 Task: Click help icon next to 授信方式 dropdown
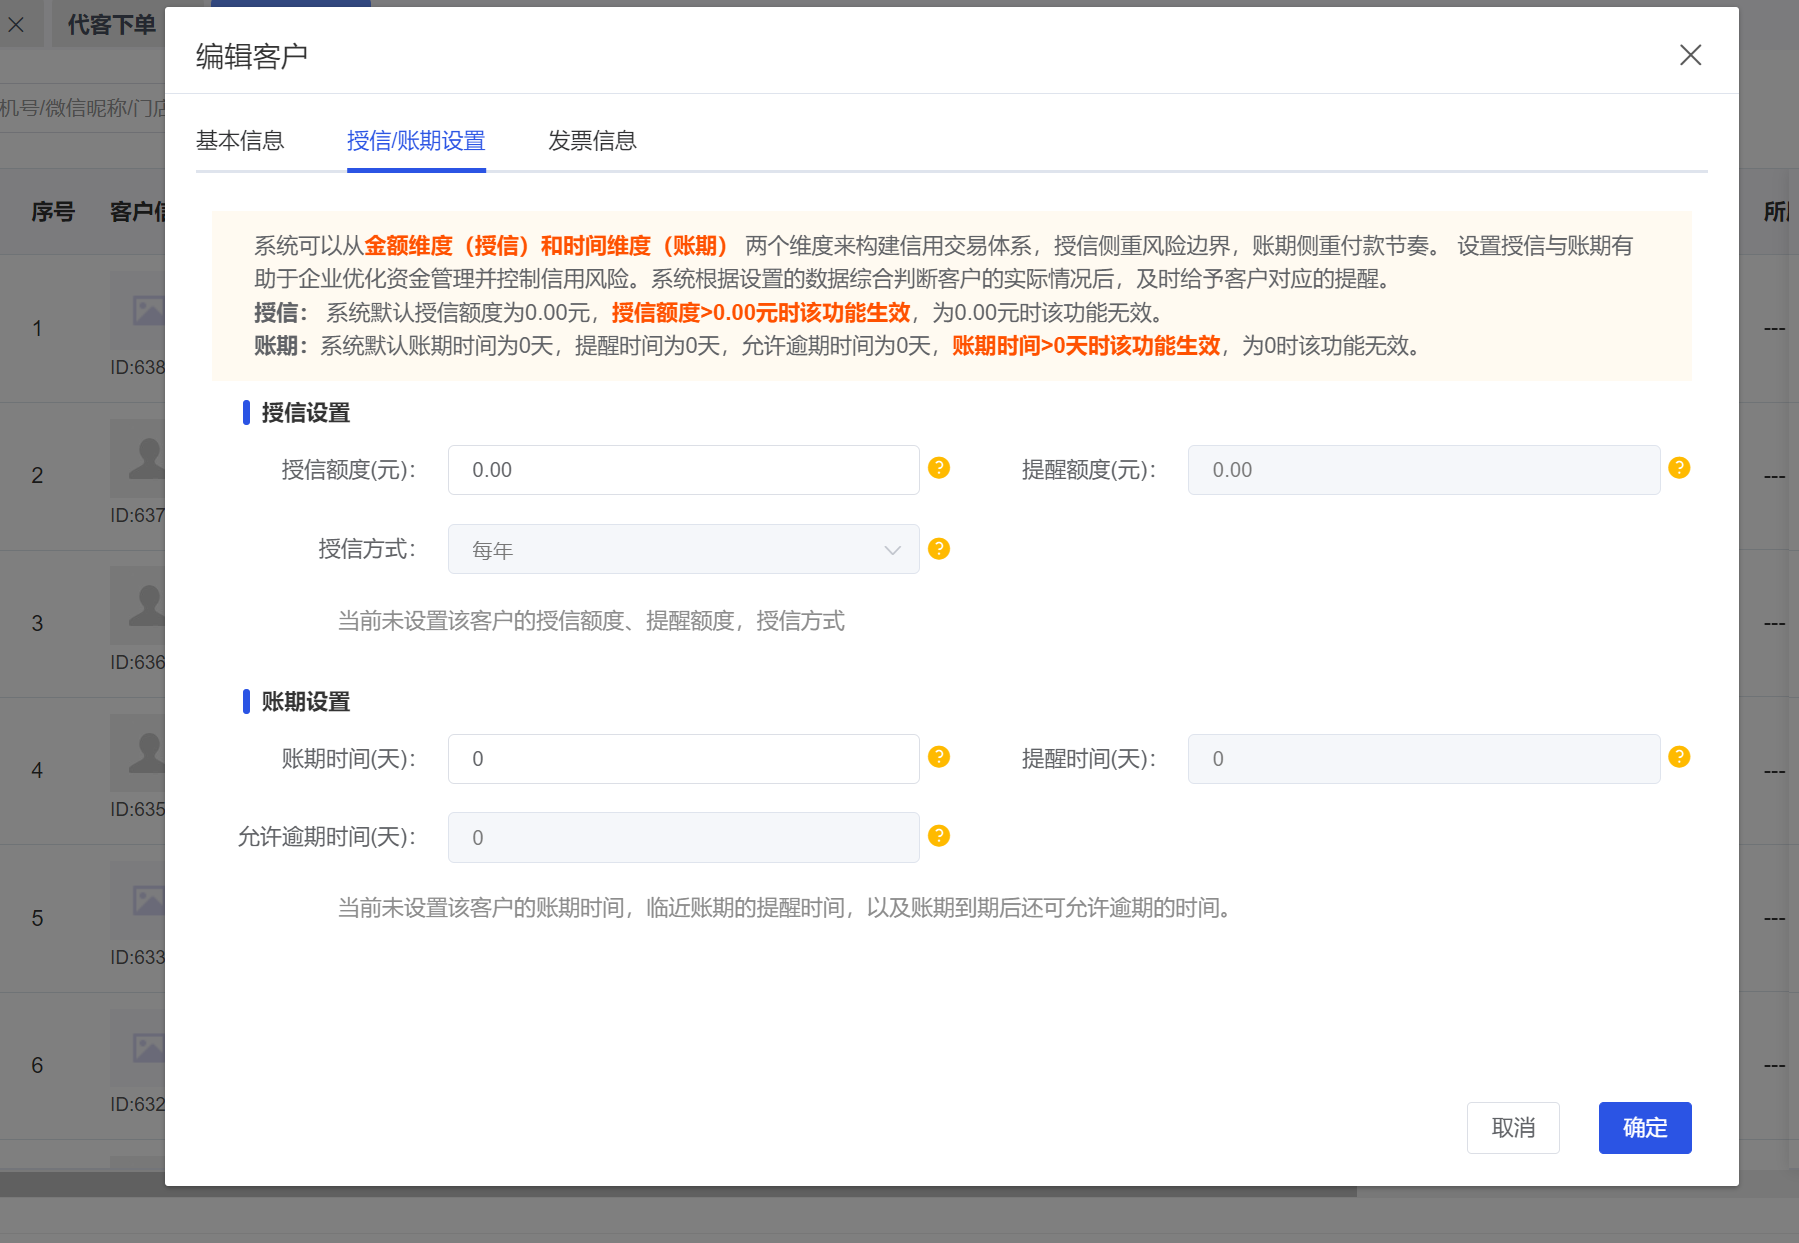pos(938,549)
